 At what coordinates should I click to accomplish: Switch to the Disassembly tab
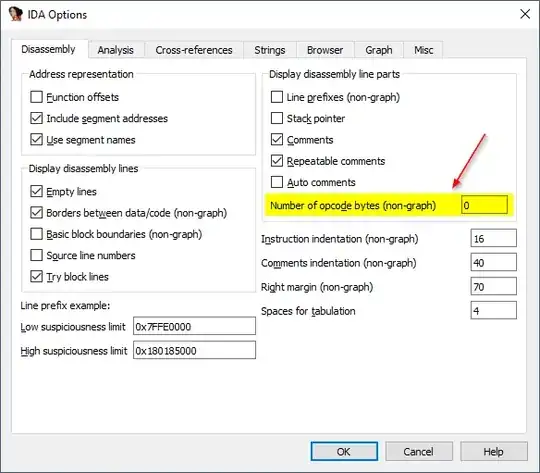[x=49, y=49]
